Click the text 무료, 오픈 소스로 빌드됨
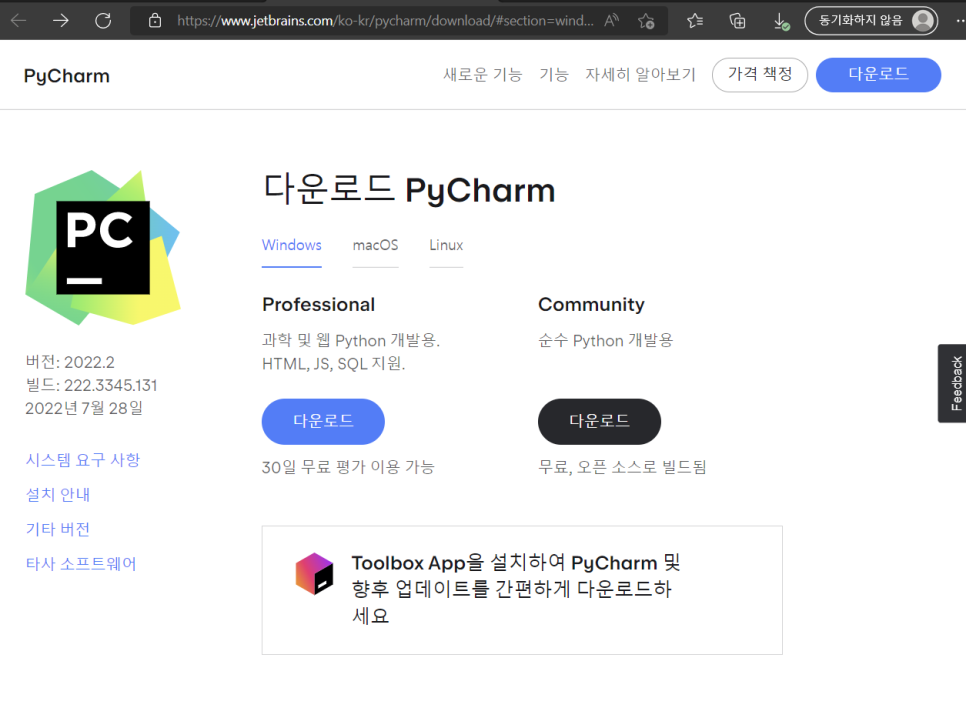Screen dimensions: 966x708 622,467
